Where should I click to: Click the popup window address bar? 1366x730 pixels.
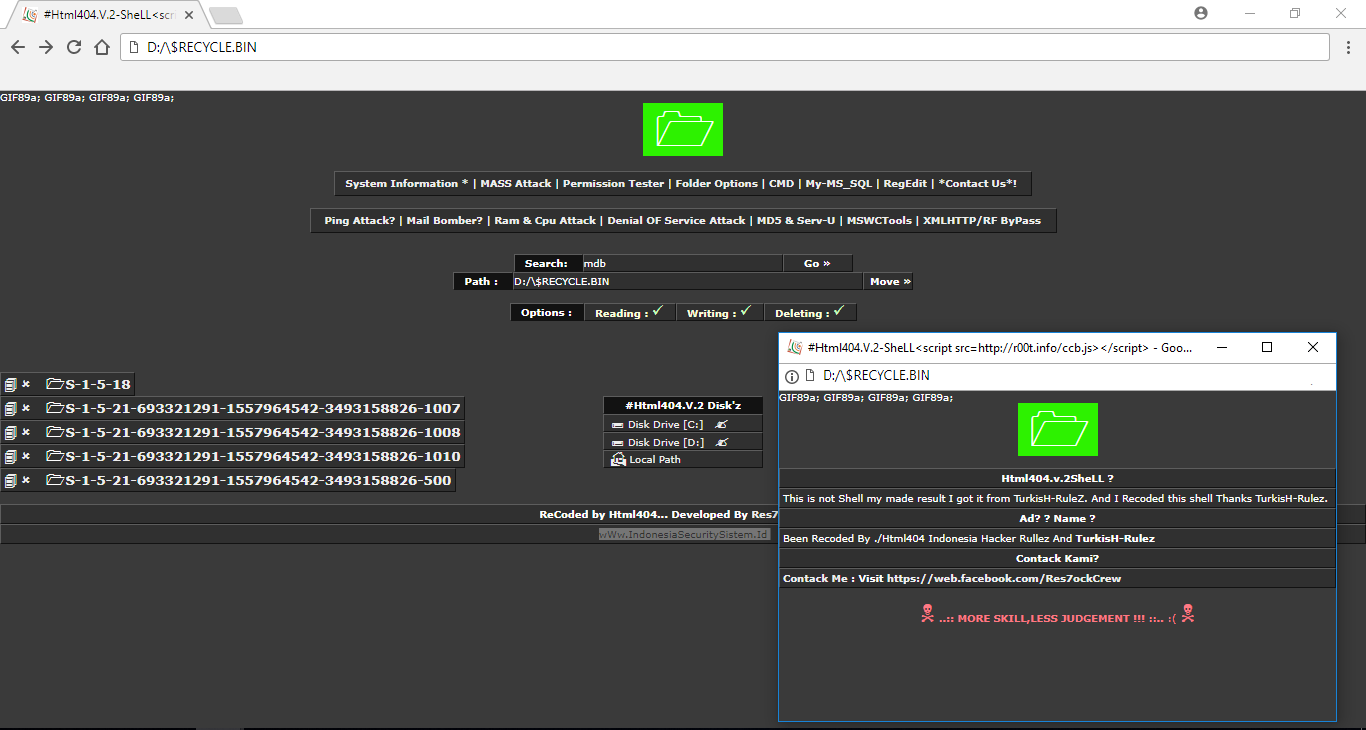(x=1057, y=376)
